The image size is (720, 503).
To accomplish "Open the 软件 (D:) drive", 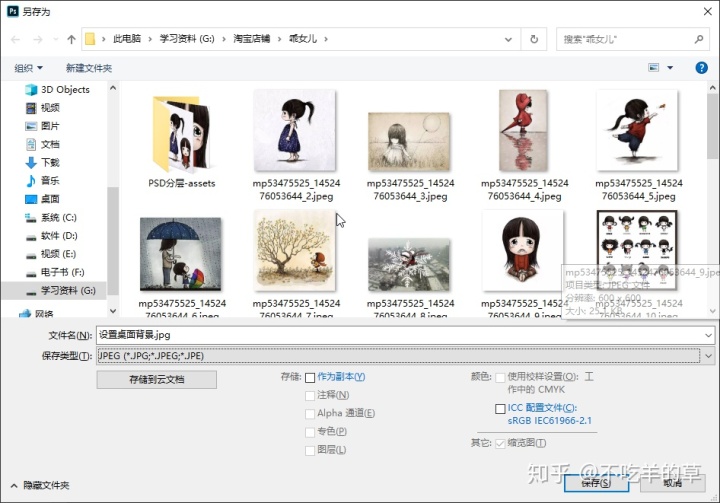I will pos(51,236).
